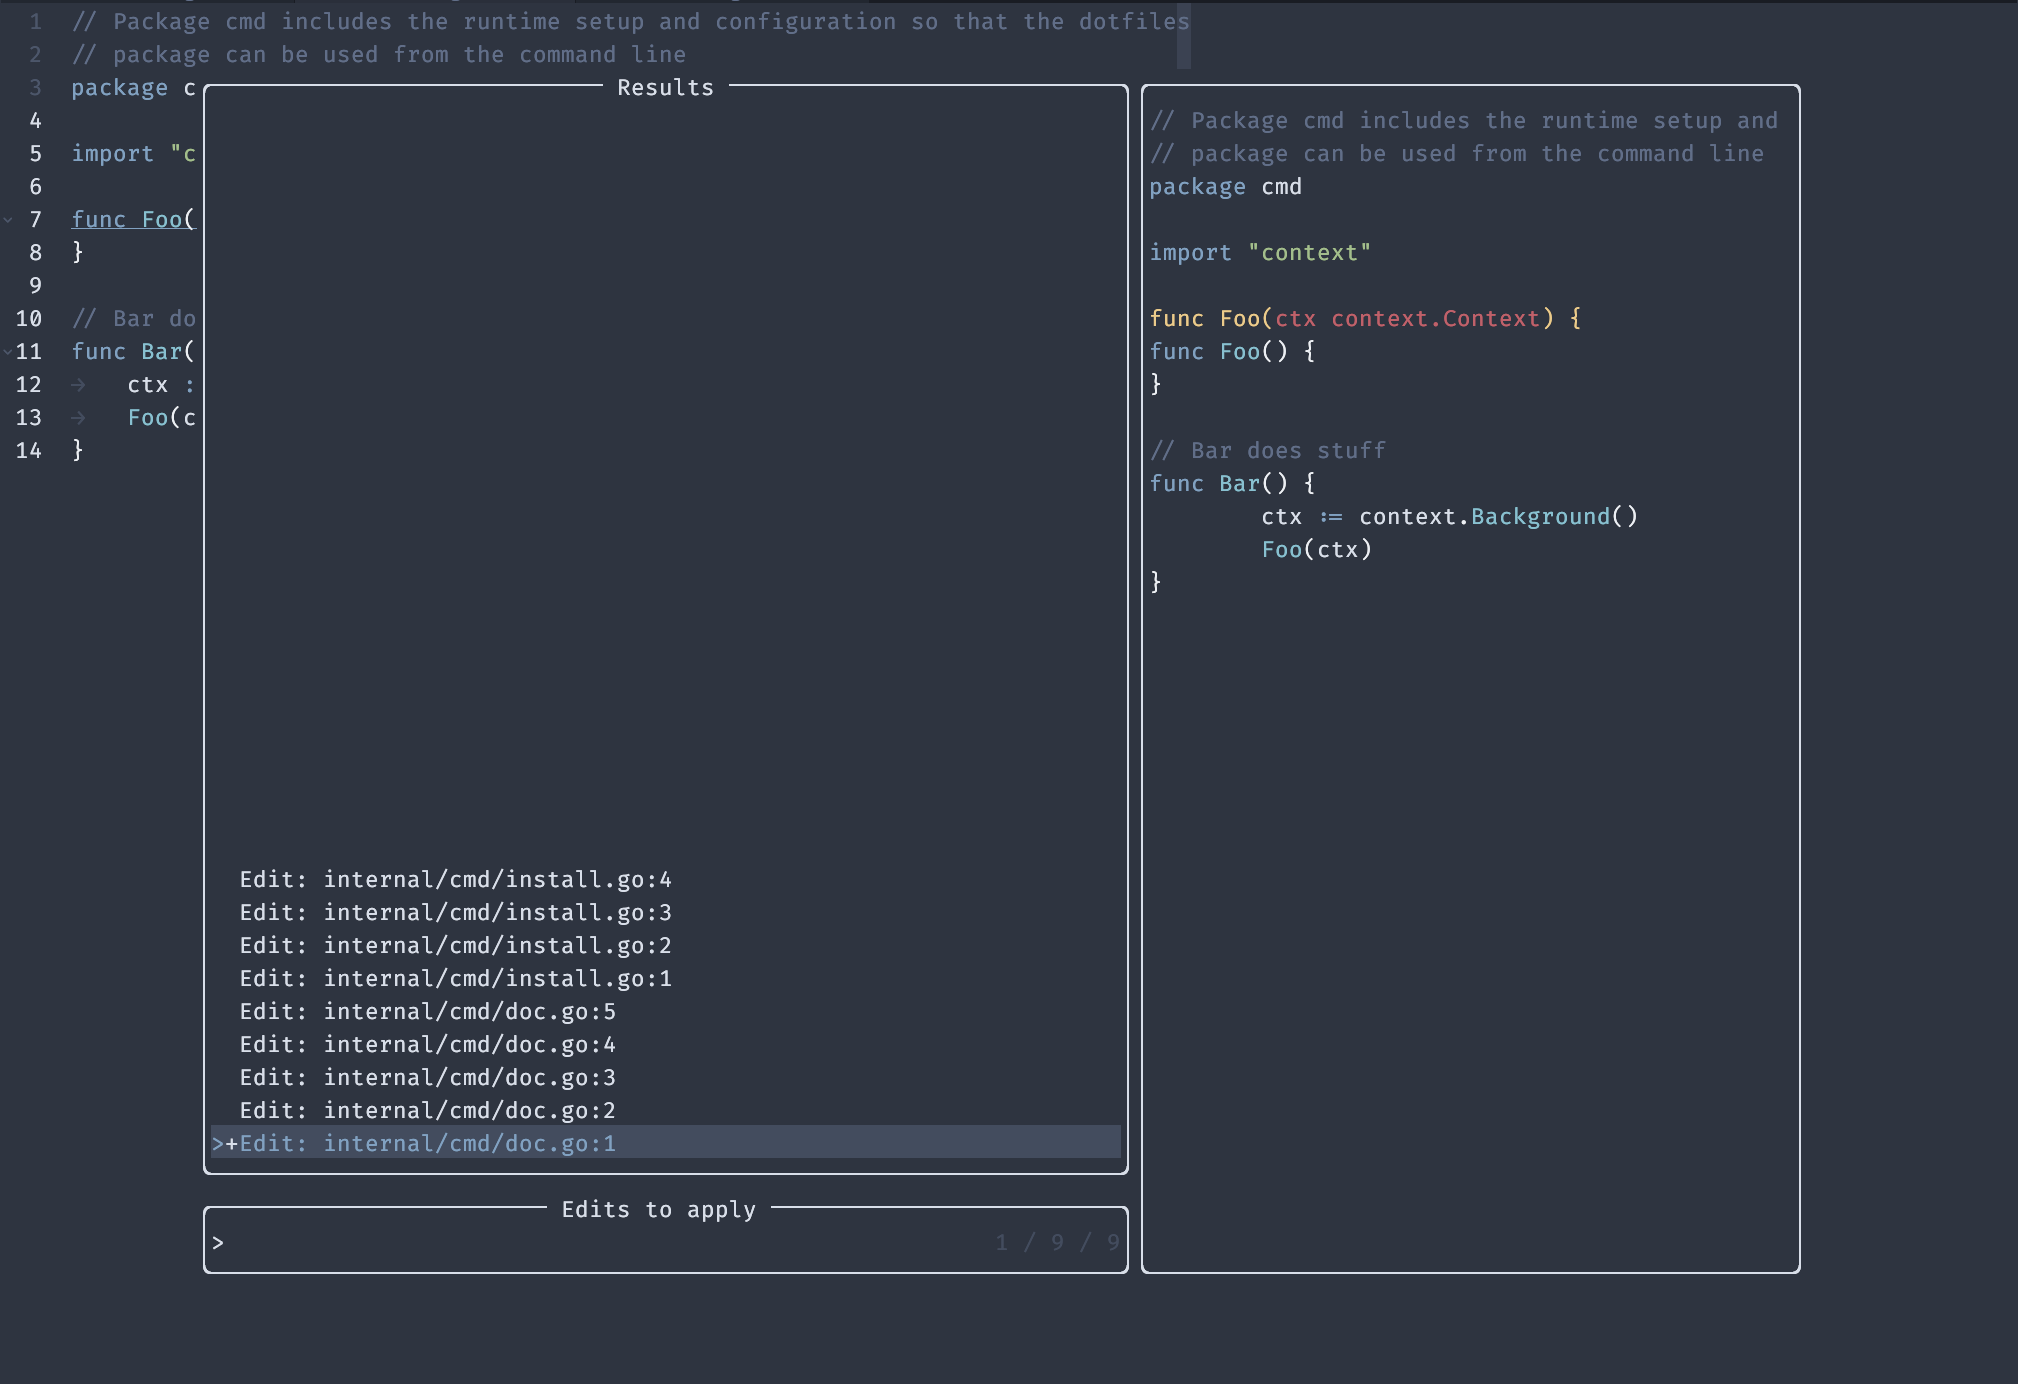Click the 1 / 9 / 9 result counter

click(x=1057, y=1242)
